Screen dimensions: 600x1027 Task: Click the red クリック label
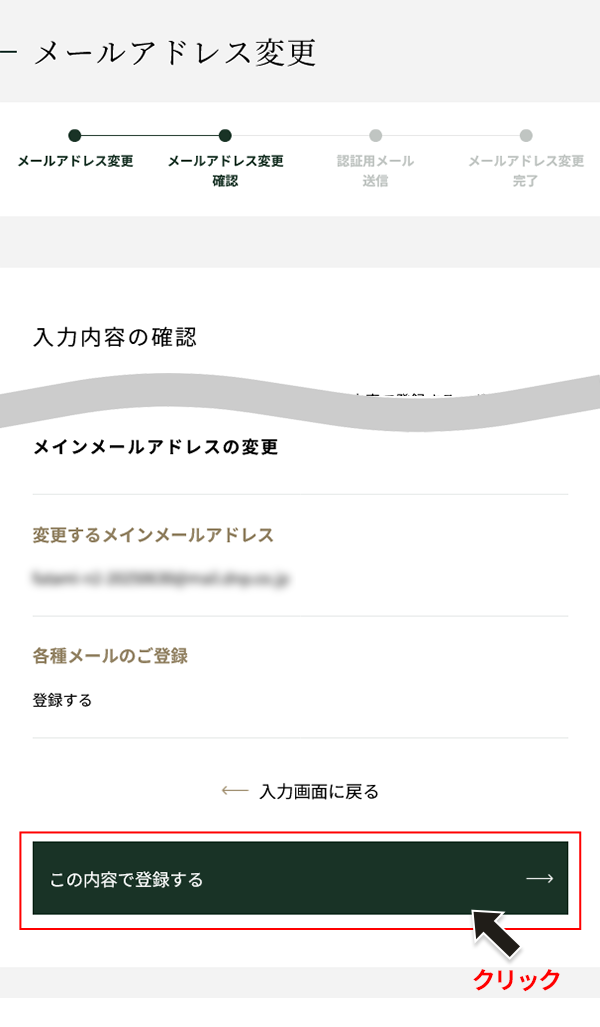click(516, 980)
